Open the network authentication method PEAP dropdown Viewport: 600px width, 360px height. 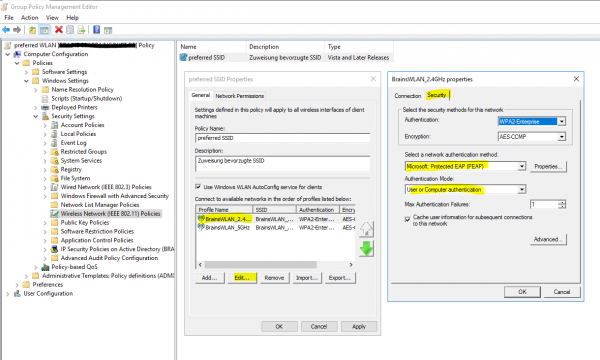(x=522, y=166)
